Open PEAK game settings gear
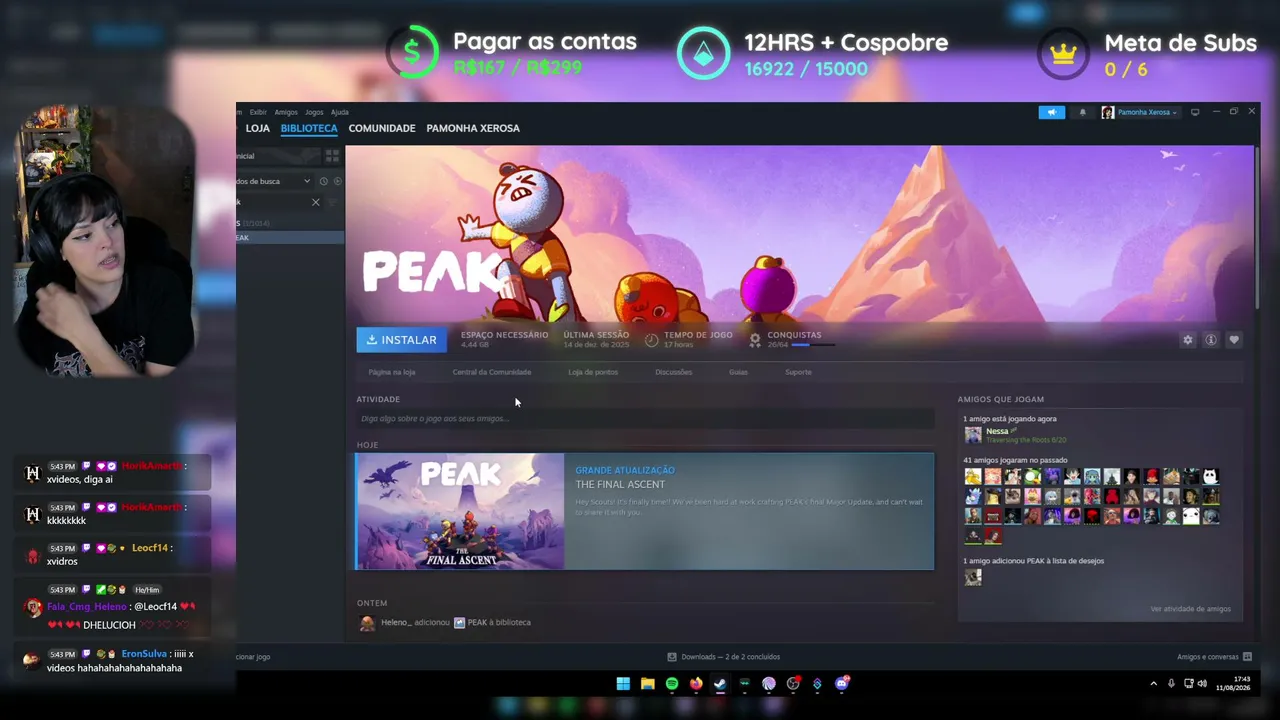Screen dimensions: 1280x720 tap(1188, 340)
